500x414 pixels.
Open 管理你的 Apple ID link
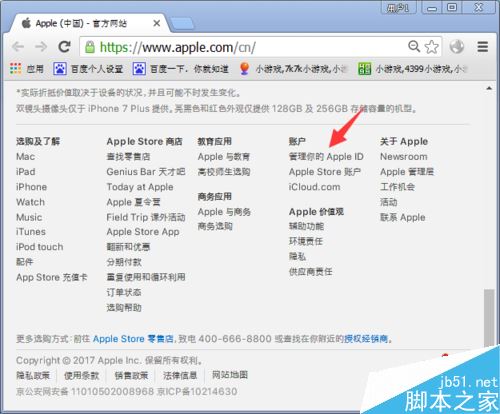click(326, 157)
